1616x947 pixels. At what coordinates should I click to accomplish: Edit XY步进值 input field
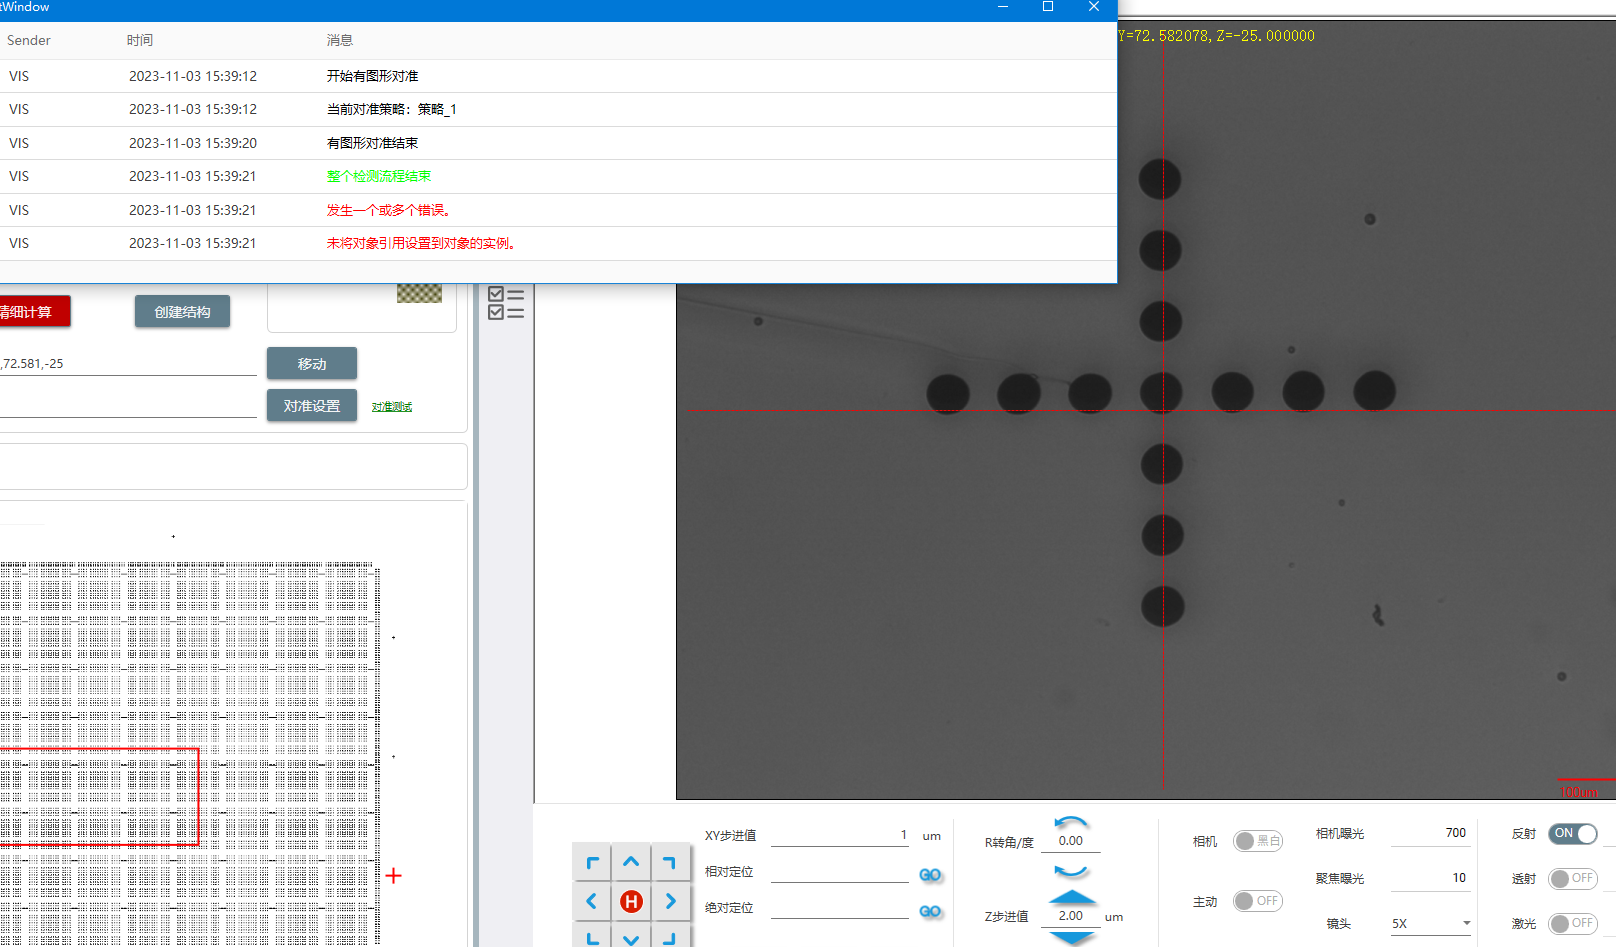pos(840,835)
